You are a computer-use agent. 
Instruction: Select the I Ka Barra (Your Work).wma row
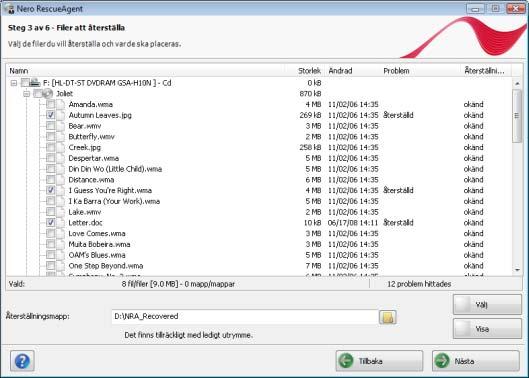[x=259, y=201]
